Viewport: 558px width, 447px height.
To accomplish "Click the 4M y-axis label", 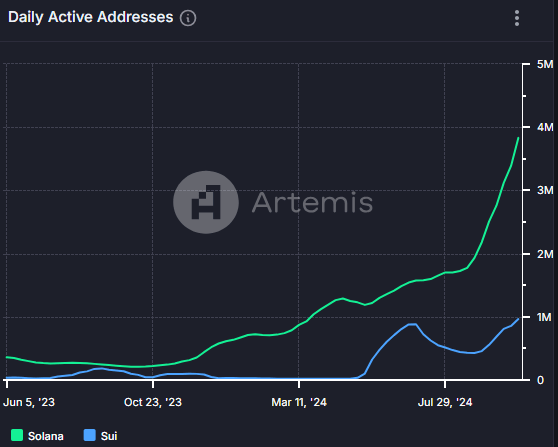I will pyautogui.click(x=545, y=127).
